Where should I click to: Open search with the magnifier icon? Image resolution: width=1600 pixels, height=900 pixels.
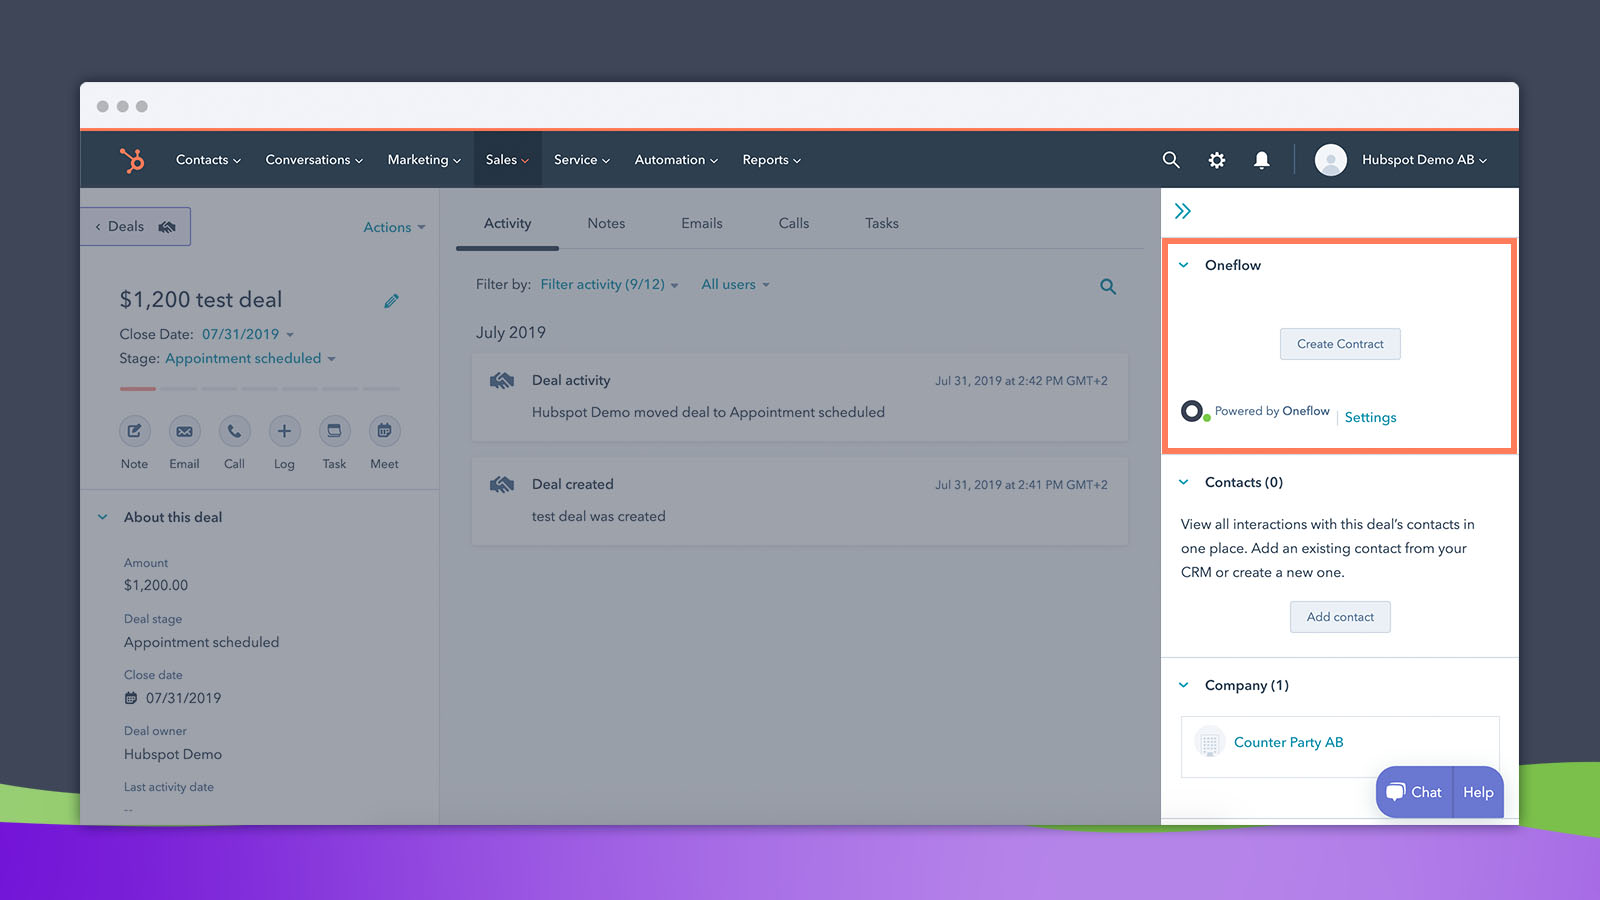point(1170,159)
